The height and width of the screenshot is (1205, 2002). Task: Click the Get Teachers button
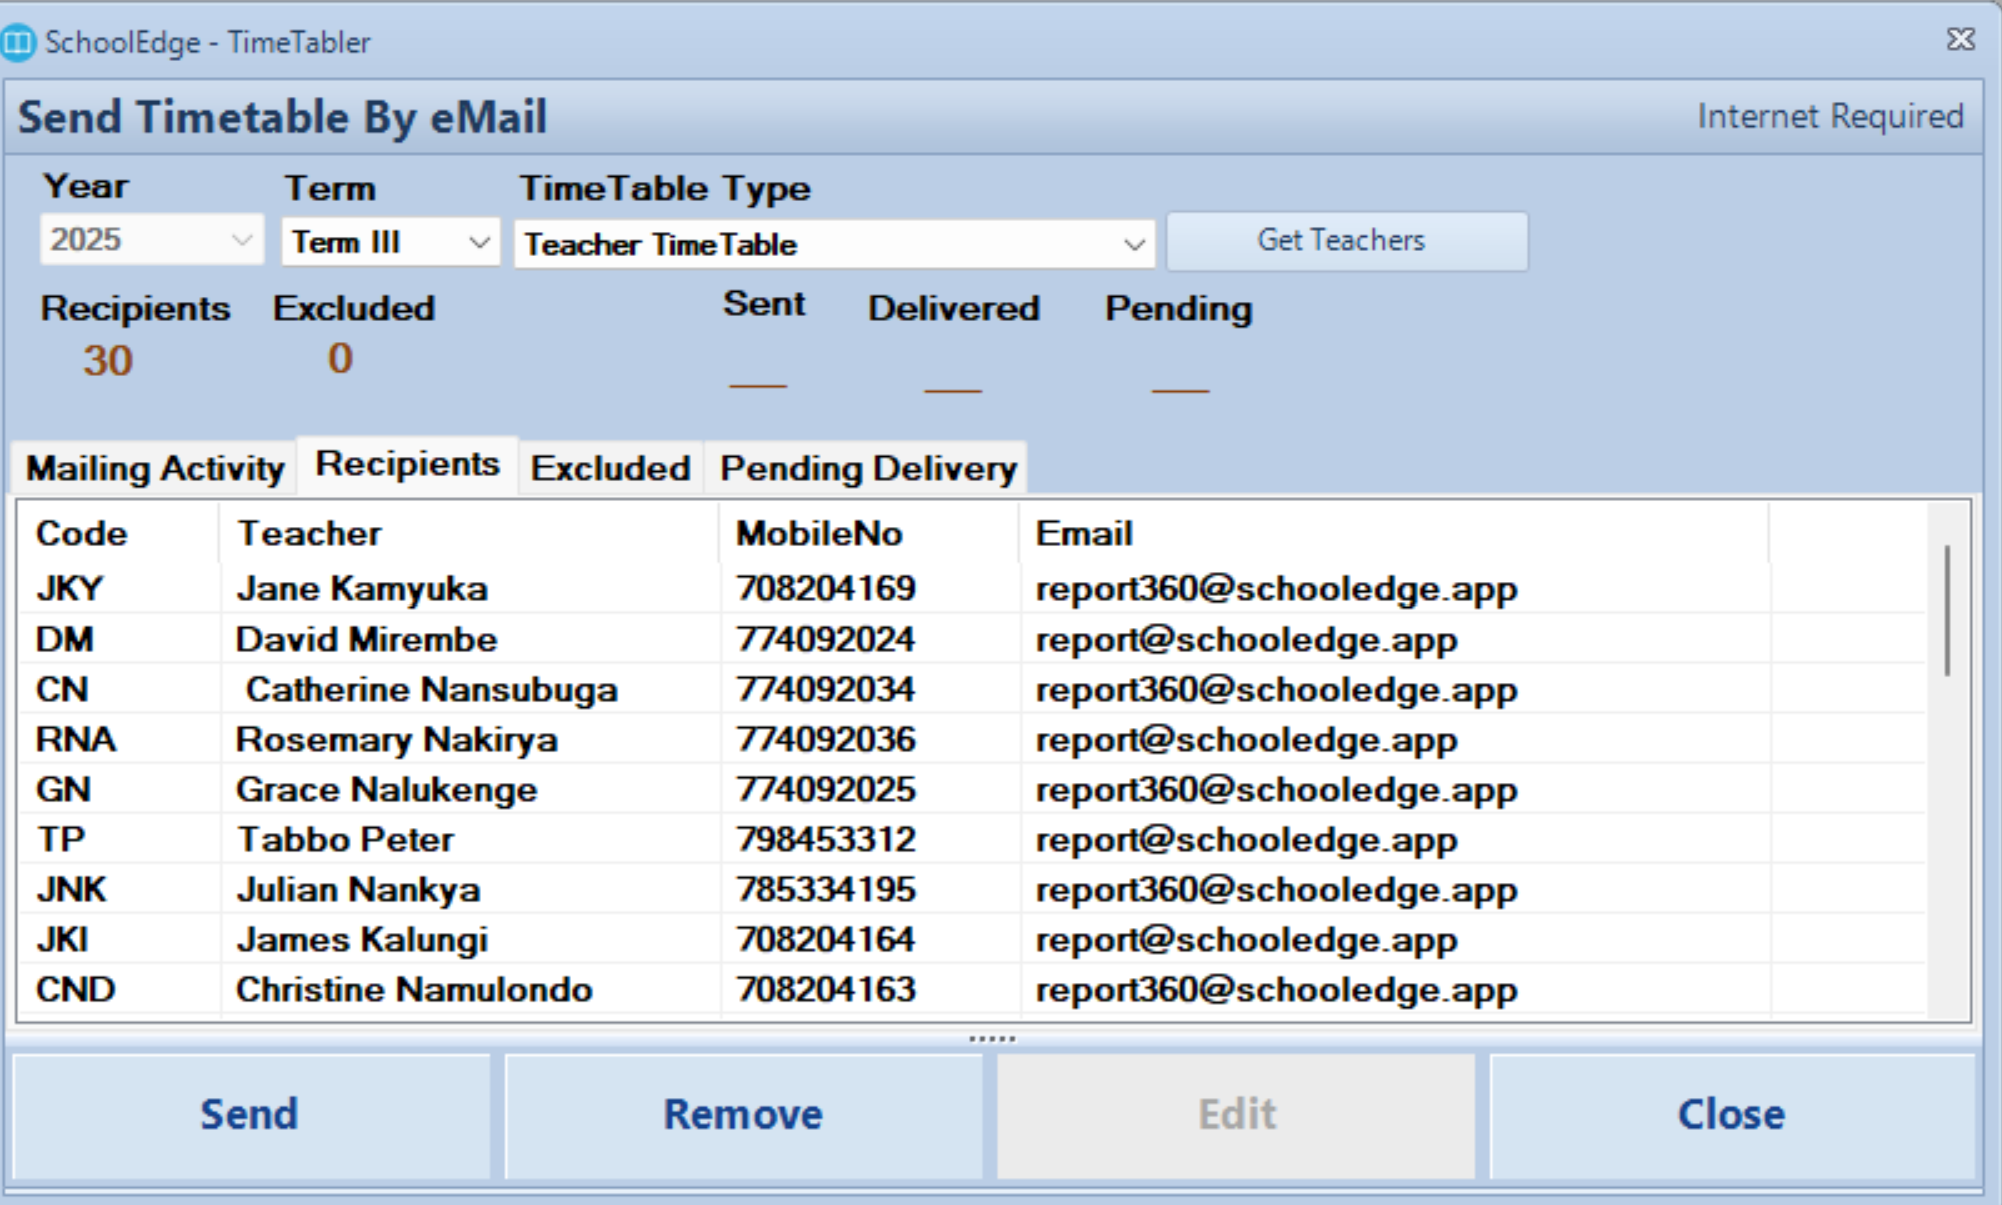(1346, 241)
